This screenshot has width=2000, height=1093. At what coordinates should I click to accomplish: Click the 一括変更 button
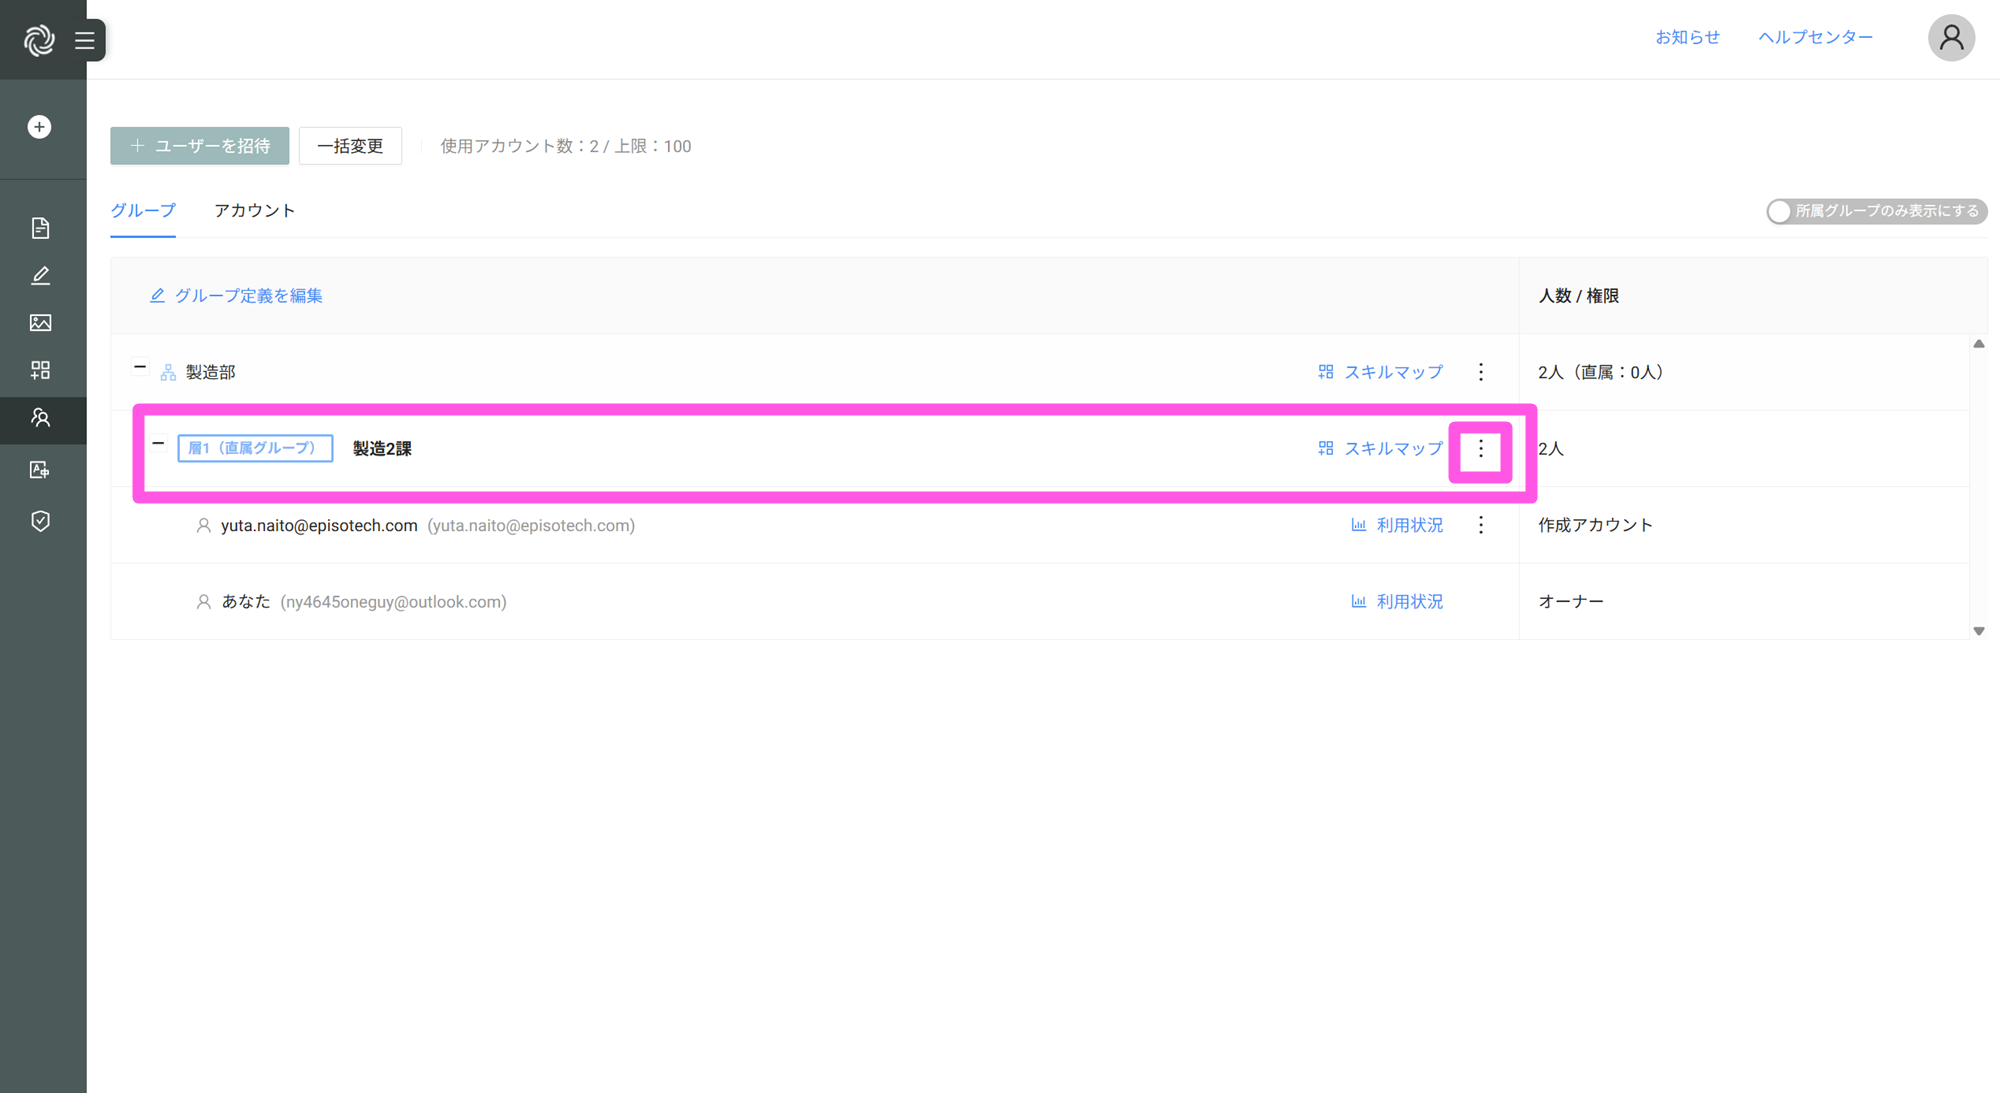tap(350, 146)
